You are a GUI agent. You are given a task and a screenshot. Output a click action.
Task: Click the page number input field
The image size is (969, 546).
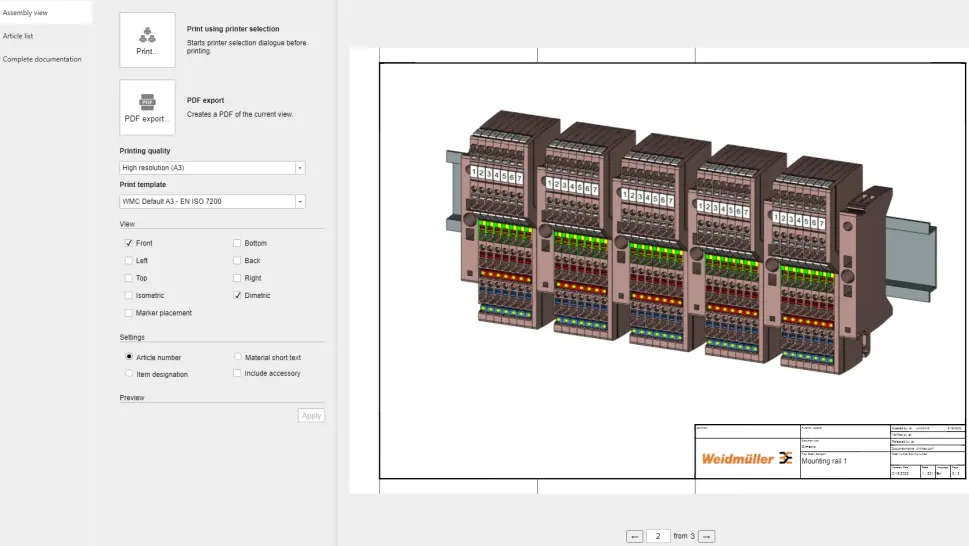[x=658, y=537]
